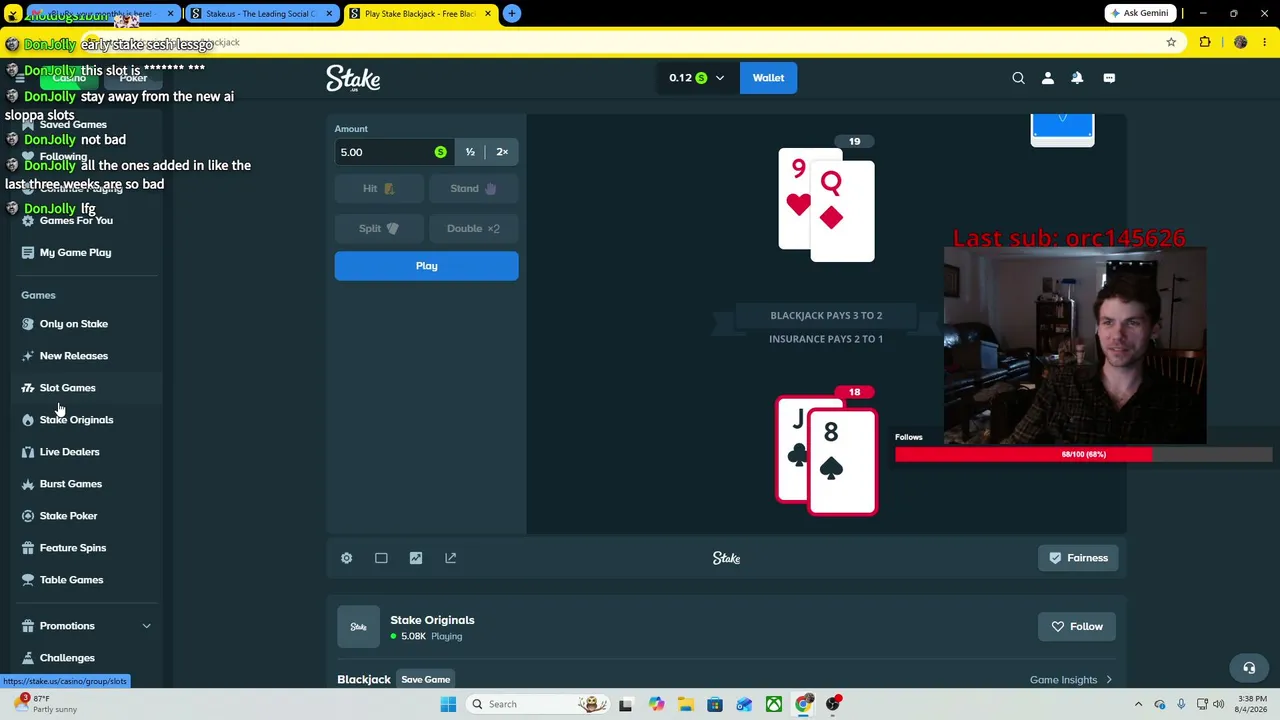Open the Wallet
The width and height of the screenshot is (1280, 720).
click(x=768, y=78)
